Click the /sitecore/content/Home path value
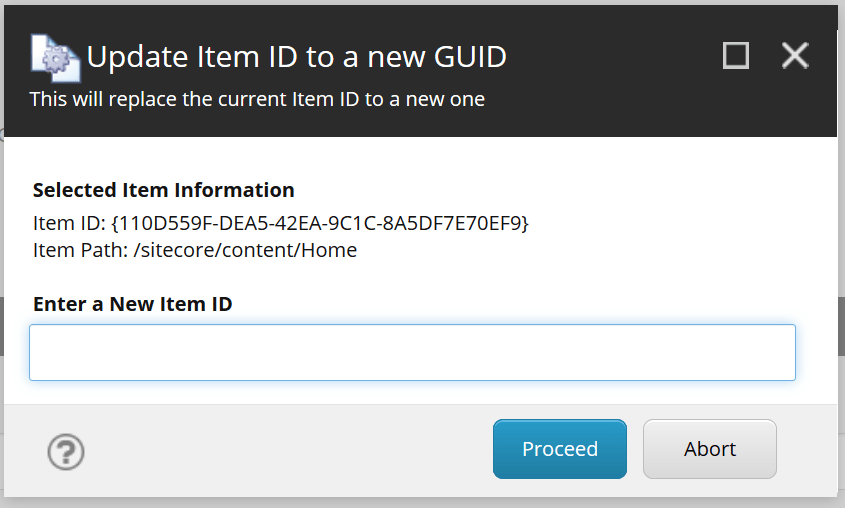Image resolution: width=845 pixels, height=508 pixels. click(x=245, y=250)
